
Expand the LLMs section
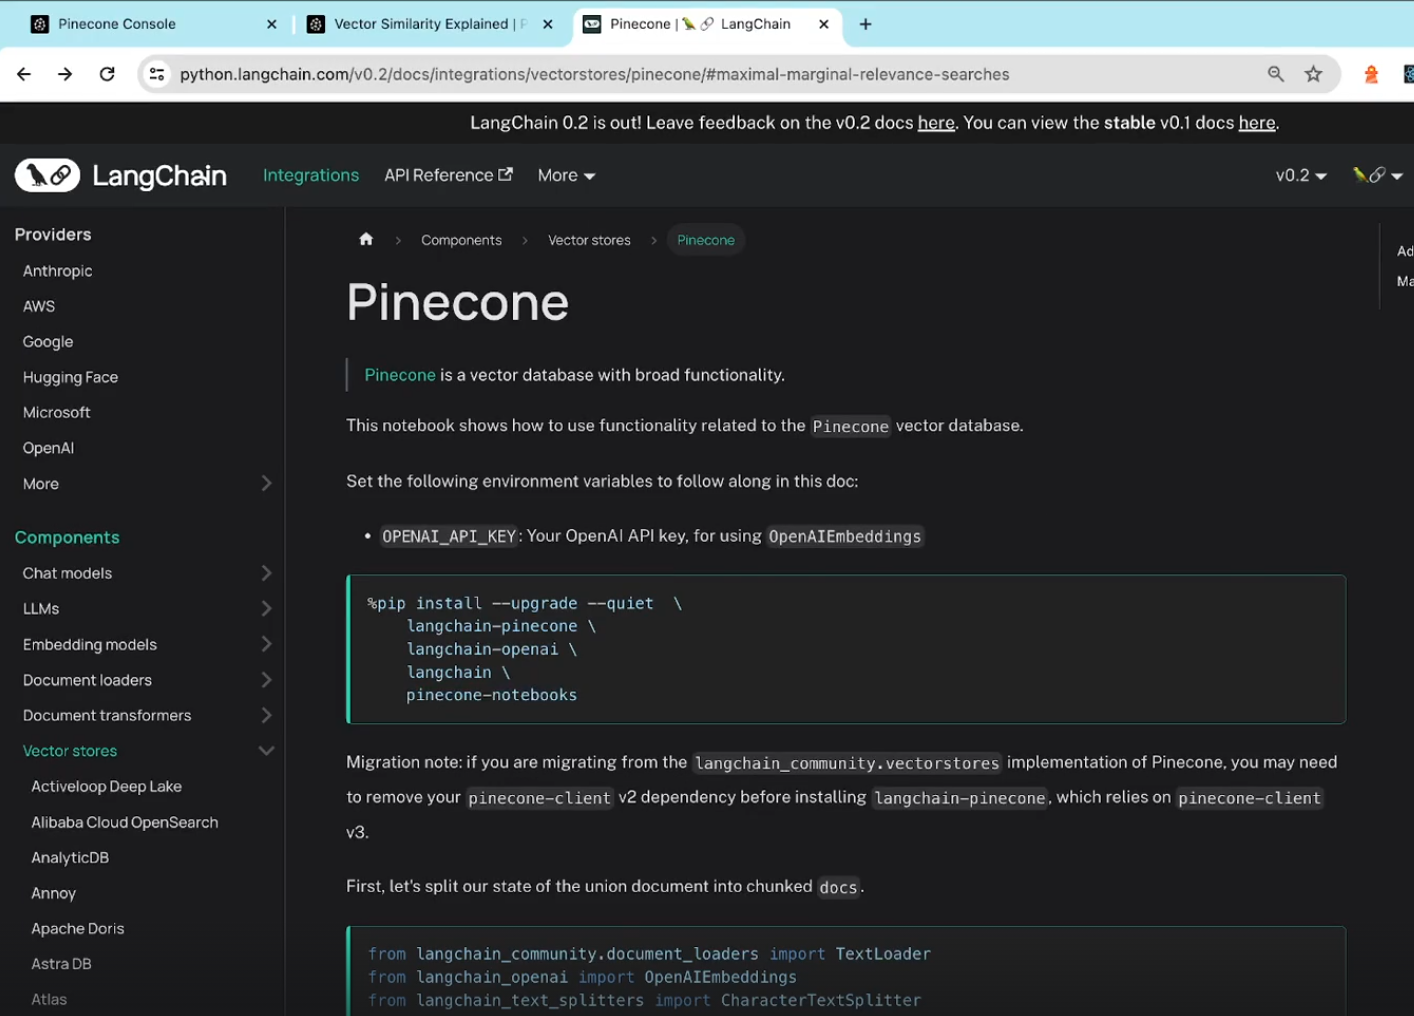point(266,608)
